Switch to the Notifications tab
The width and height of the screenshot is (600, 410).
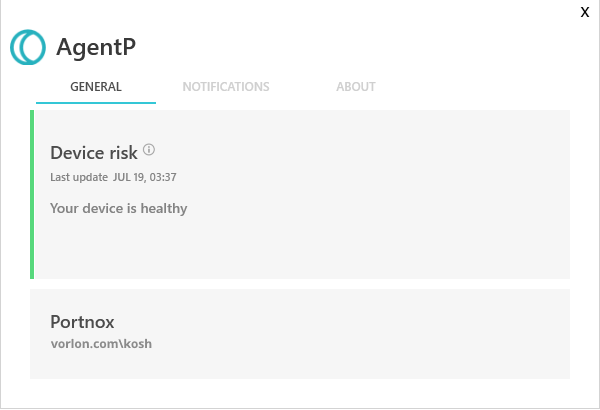226,87
